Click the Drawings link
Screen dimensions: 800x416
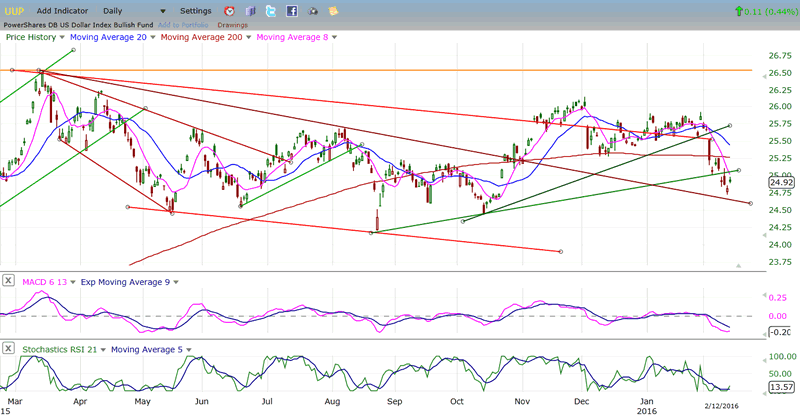[x=232, y=23]
